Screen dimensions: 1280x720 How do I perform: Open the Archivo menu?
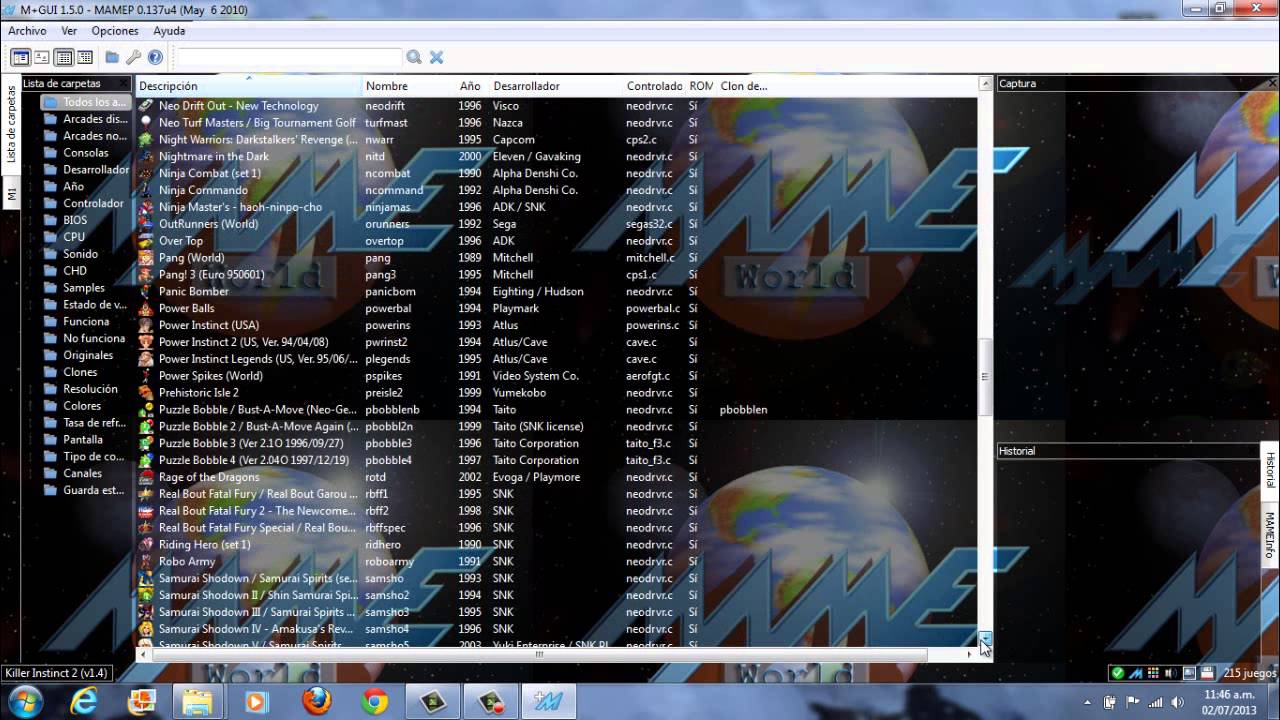27,31
